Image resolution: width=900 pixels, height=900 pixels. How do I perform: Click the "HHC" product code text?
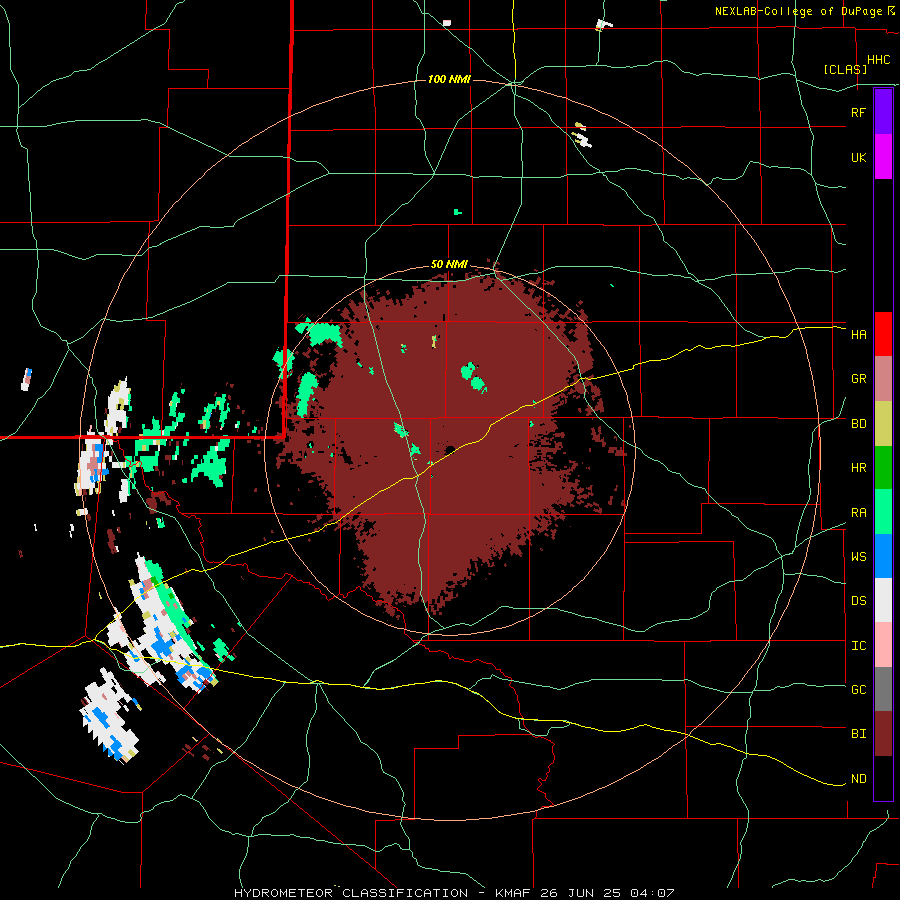pos(878,60)
